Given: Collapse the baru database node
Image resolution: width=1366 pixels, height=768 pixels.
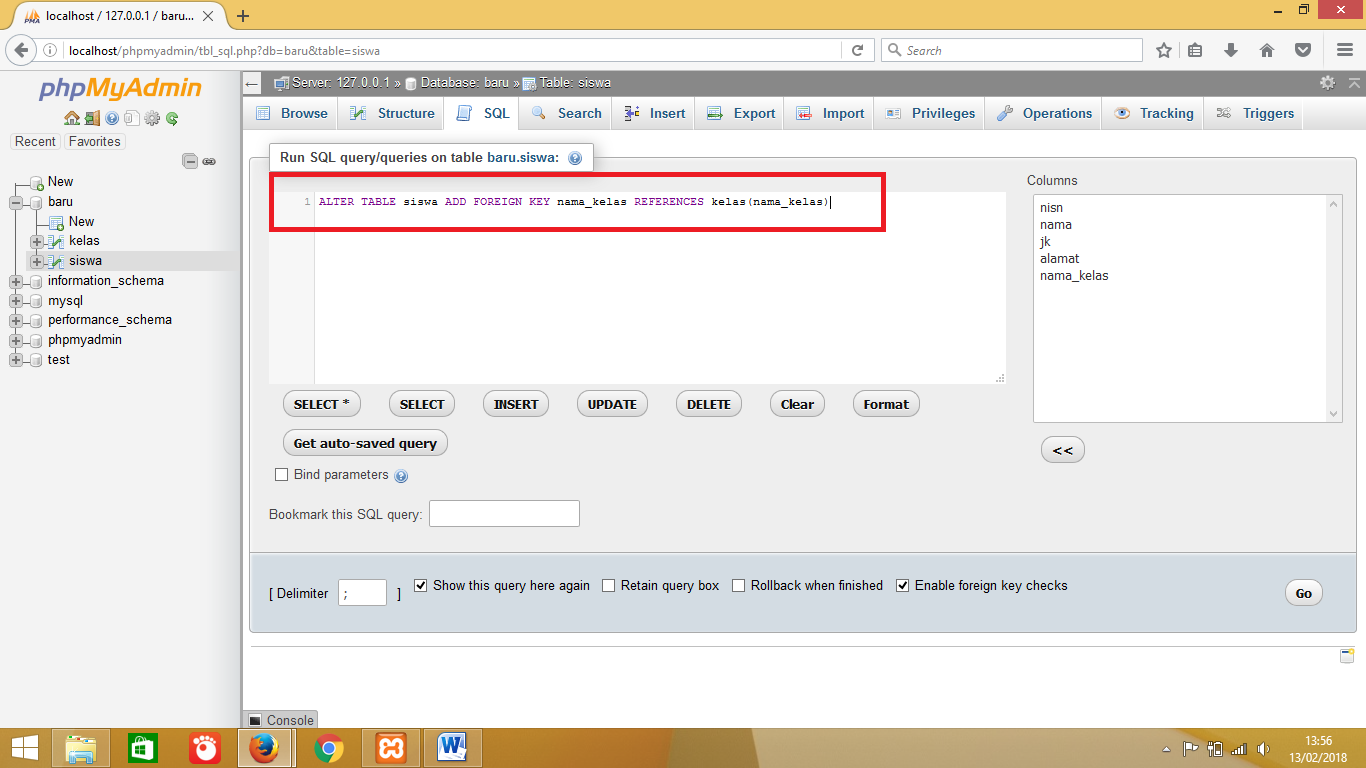Looking at the screenshot, I should click(x=14, y=201).
